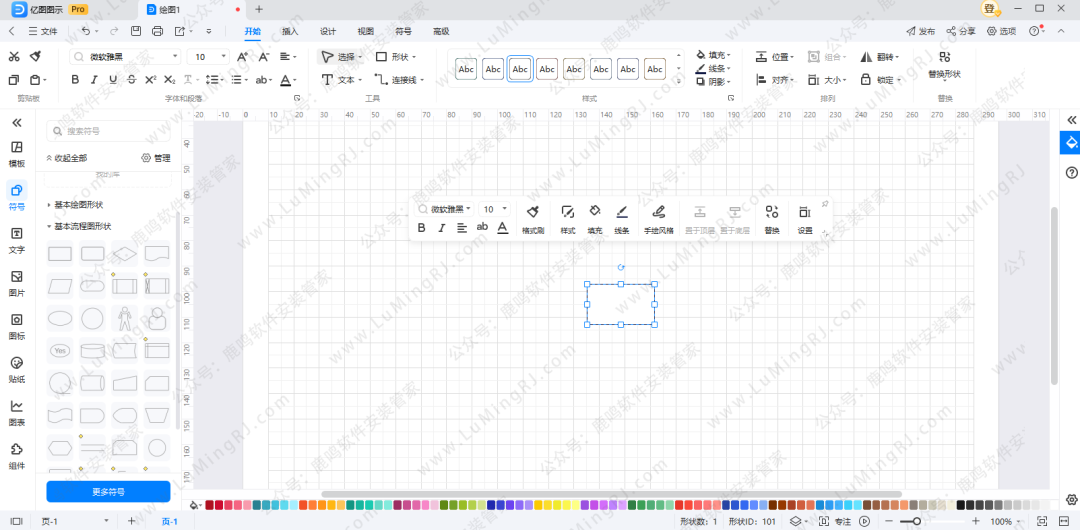Open the 贴纸 stickers panel in sidebar
The image size is (1080, 530).
tap(16, 368)
